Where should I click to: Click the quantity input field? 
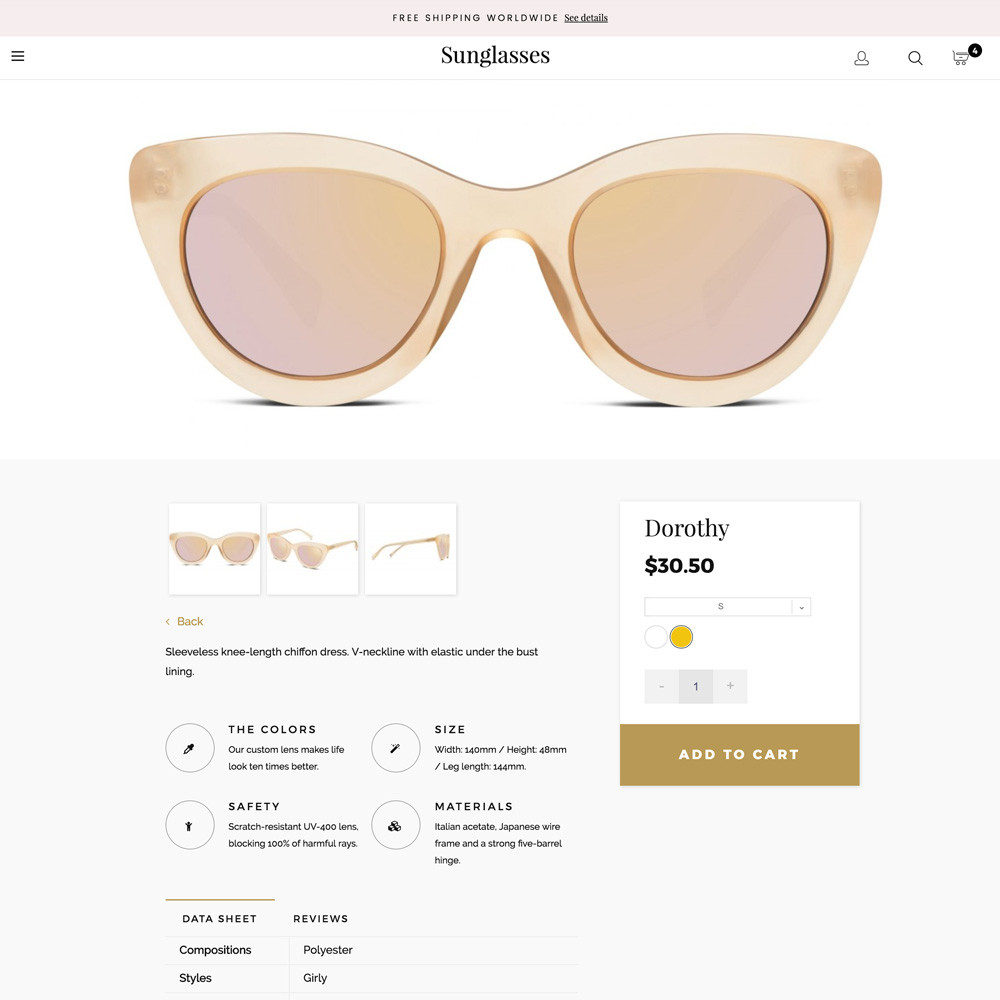tap(696, 686)
